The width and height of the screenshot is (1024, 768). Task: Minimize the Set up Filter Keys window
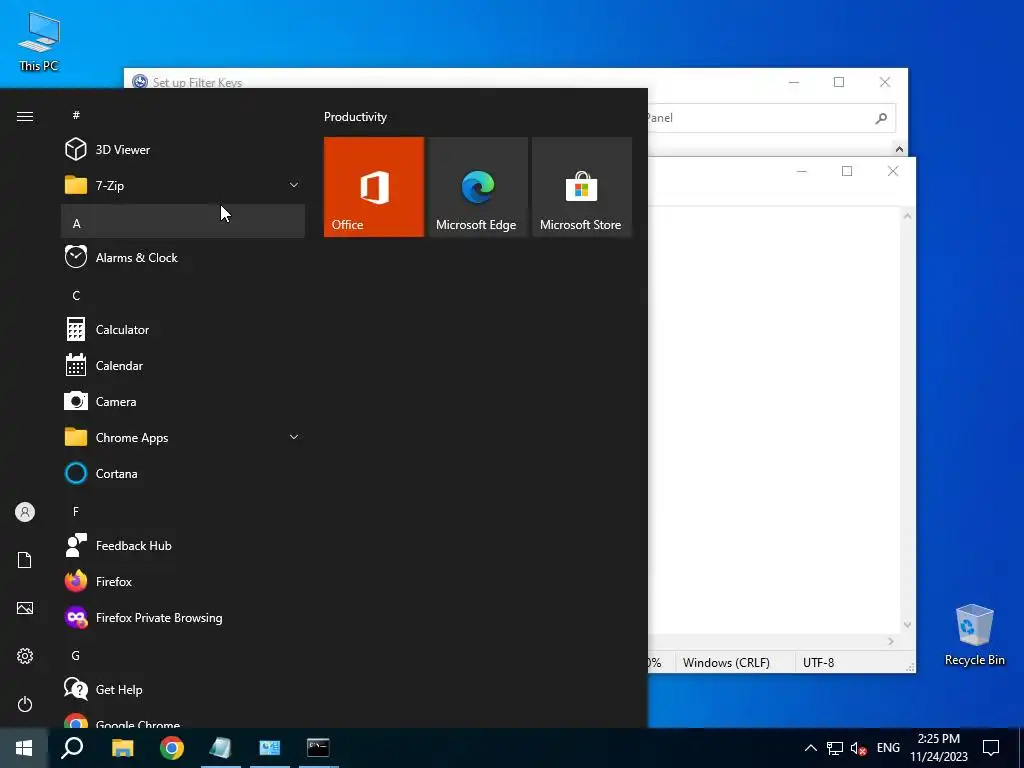click(794, 82)
